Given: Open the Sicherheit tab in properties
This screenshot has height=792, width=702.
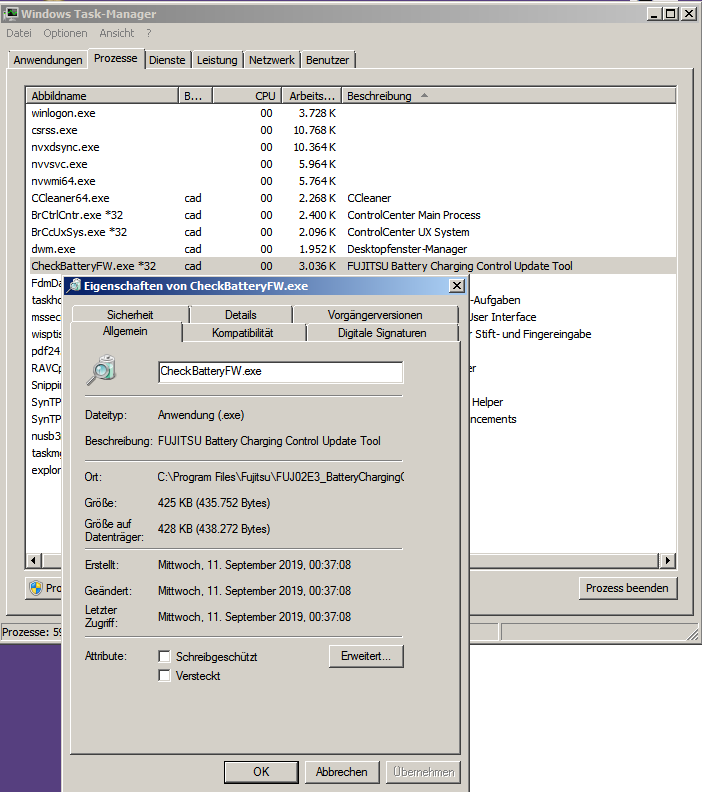Looking at the screenshot, I should [x=130, y=315].
